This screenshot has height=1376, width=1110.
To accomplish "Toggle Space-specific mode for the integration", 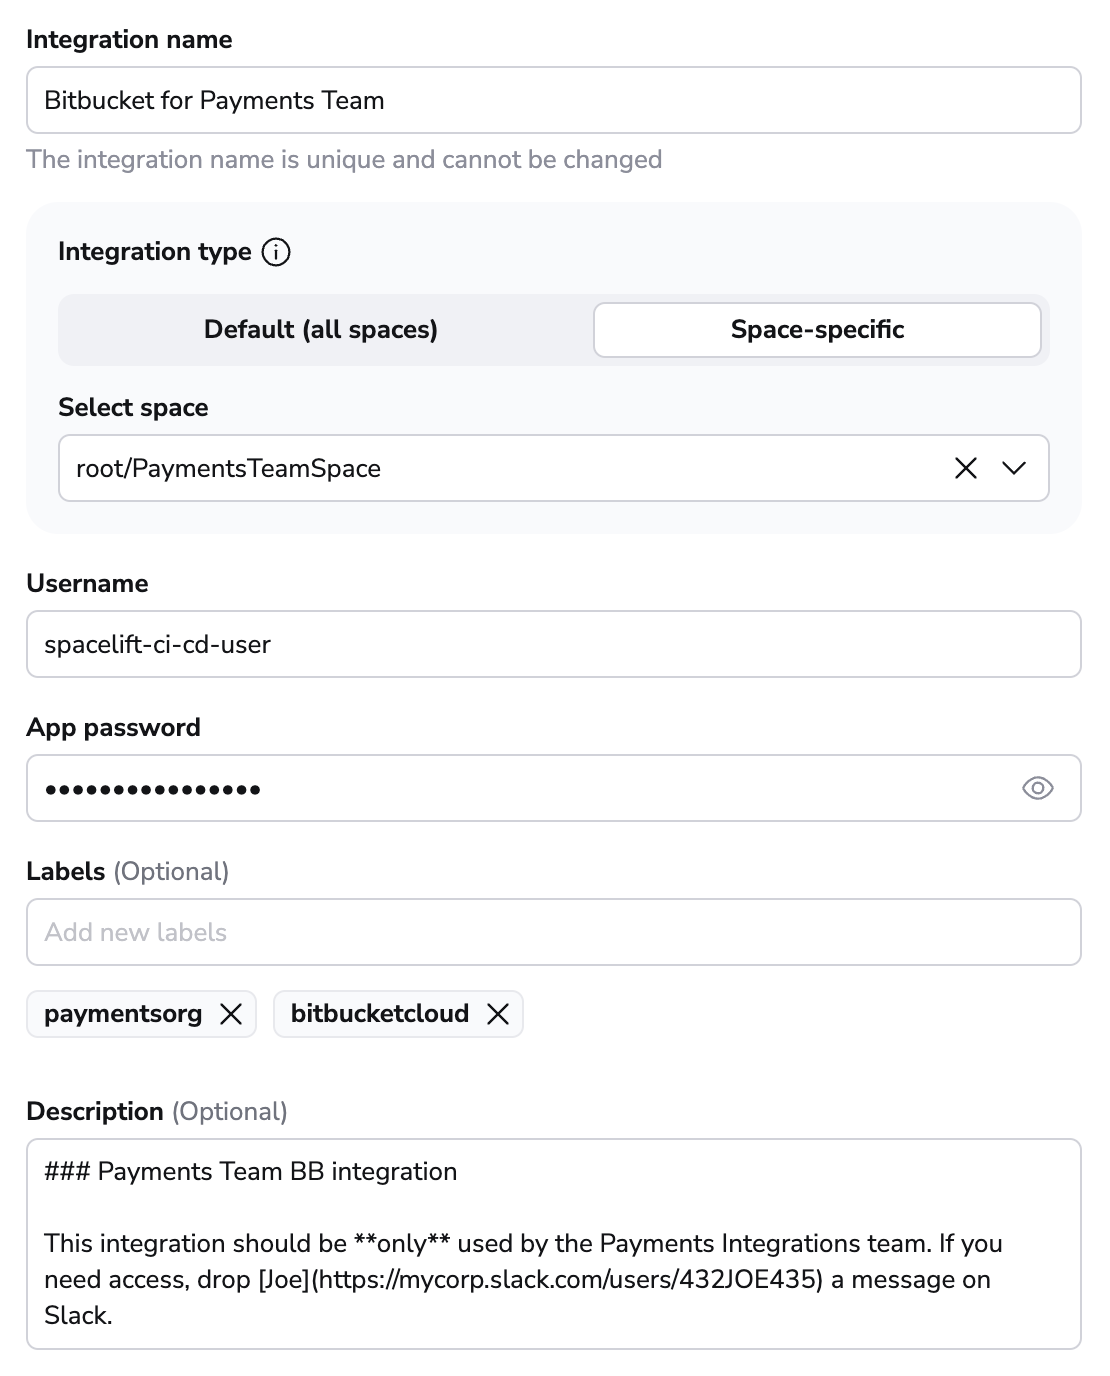I will [817, 329].
